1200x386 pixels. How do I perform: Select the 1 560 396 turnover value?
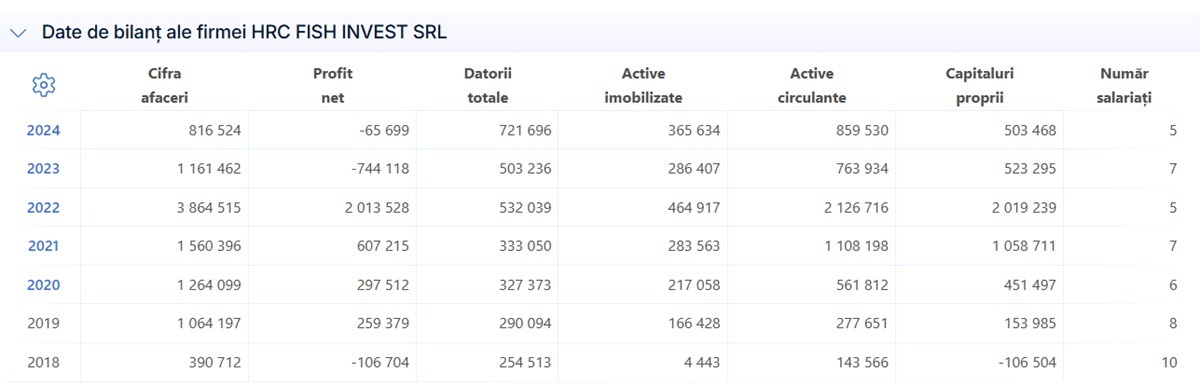209,246
